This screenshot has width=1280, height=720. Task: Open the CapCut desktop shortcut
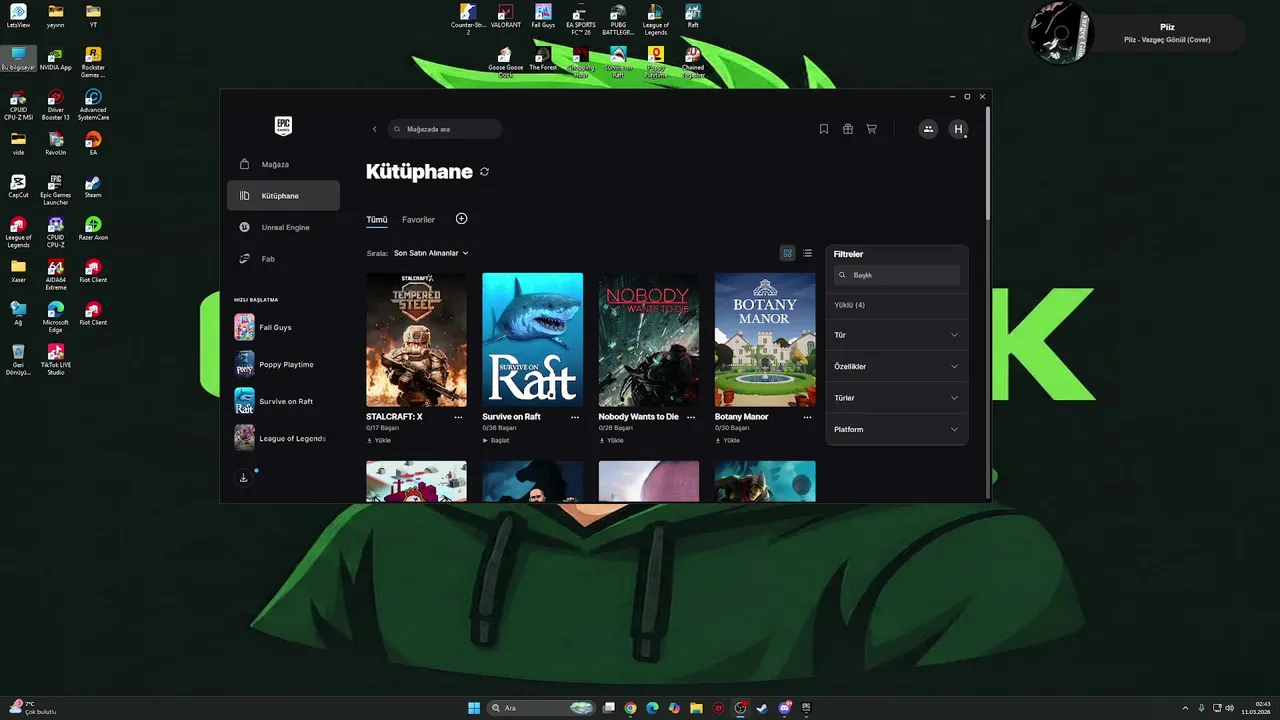tap(18, 186)
